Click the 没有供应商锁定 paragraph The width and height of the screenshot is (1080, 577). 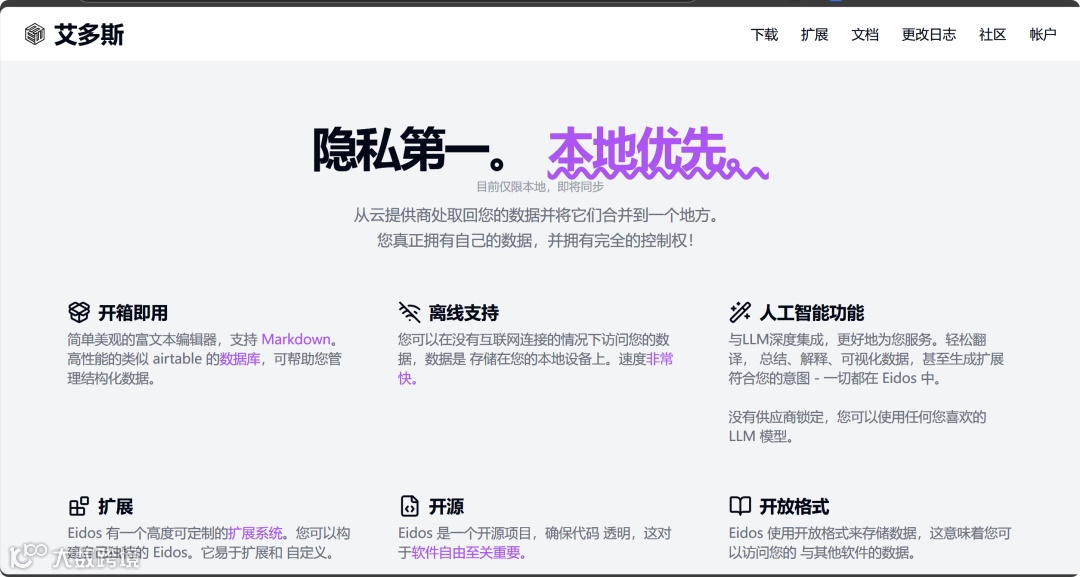tap(858, 426)
